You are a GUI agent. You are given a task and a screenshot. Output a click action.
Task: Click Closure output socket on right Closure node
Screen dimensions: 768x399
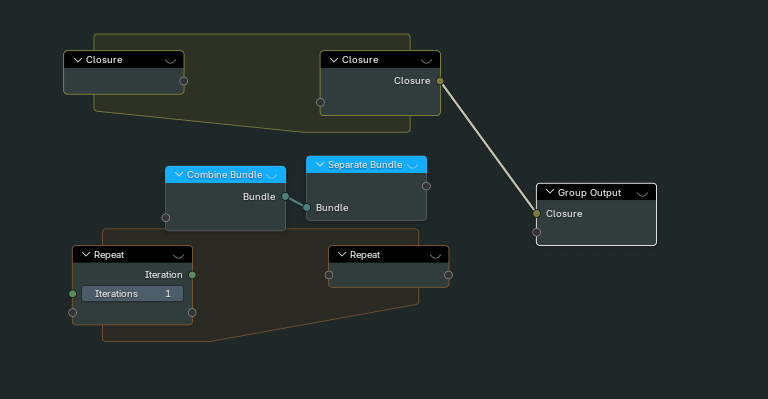[440, 81]
